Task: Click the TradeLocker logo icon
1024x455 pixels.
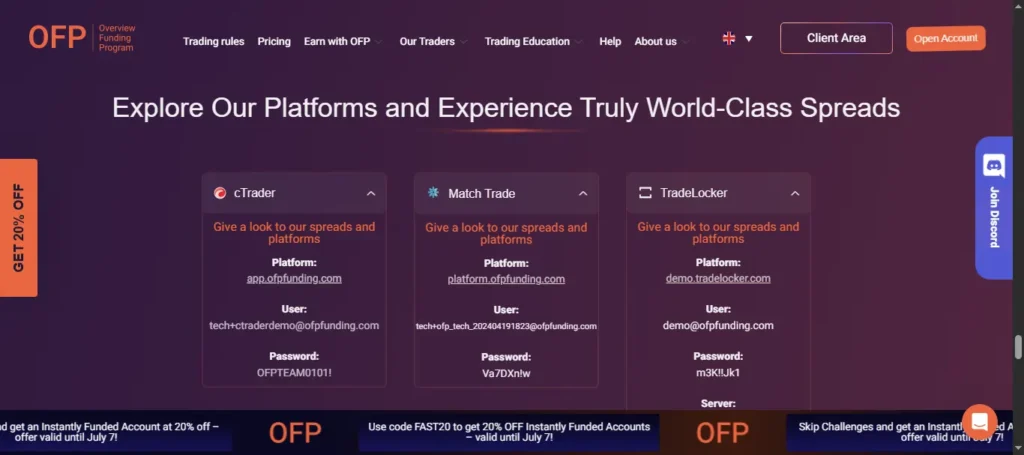Action: pyautogui.click(x=645, y=193)
